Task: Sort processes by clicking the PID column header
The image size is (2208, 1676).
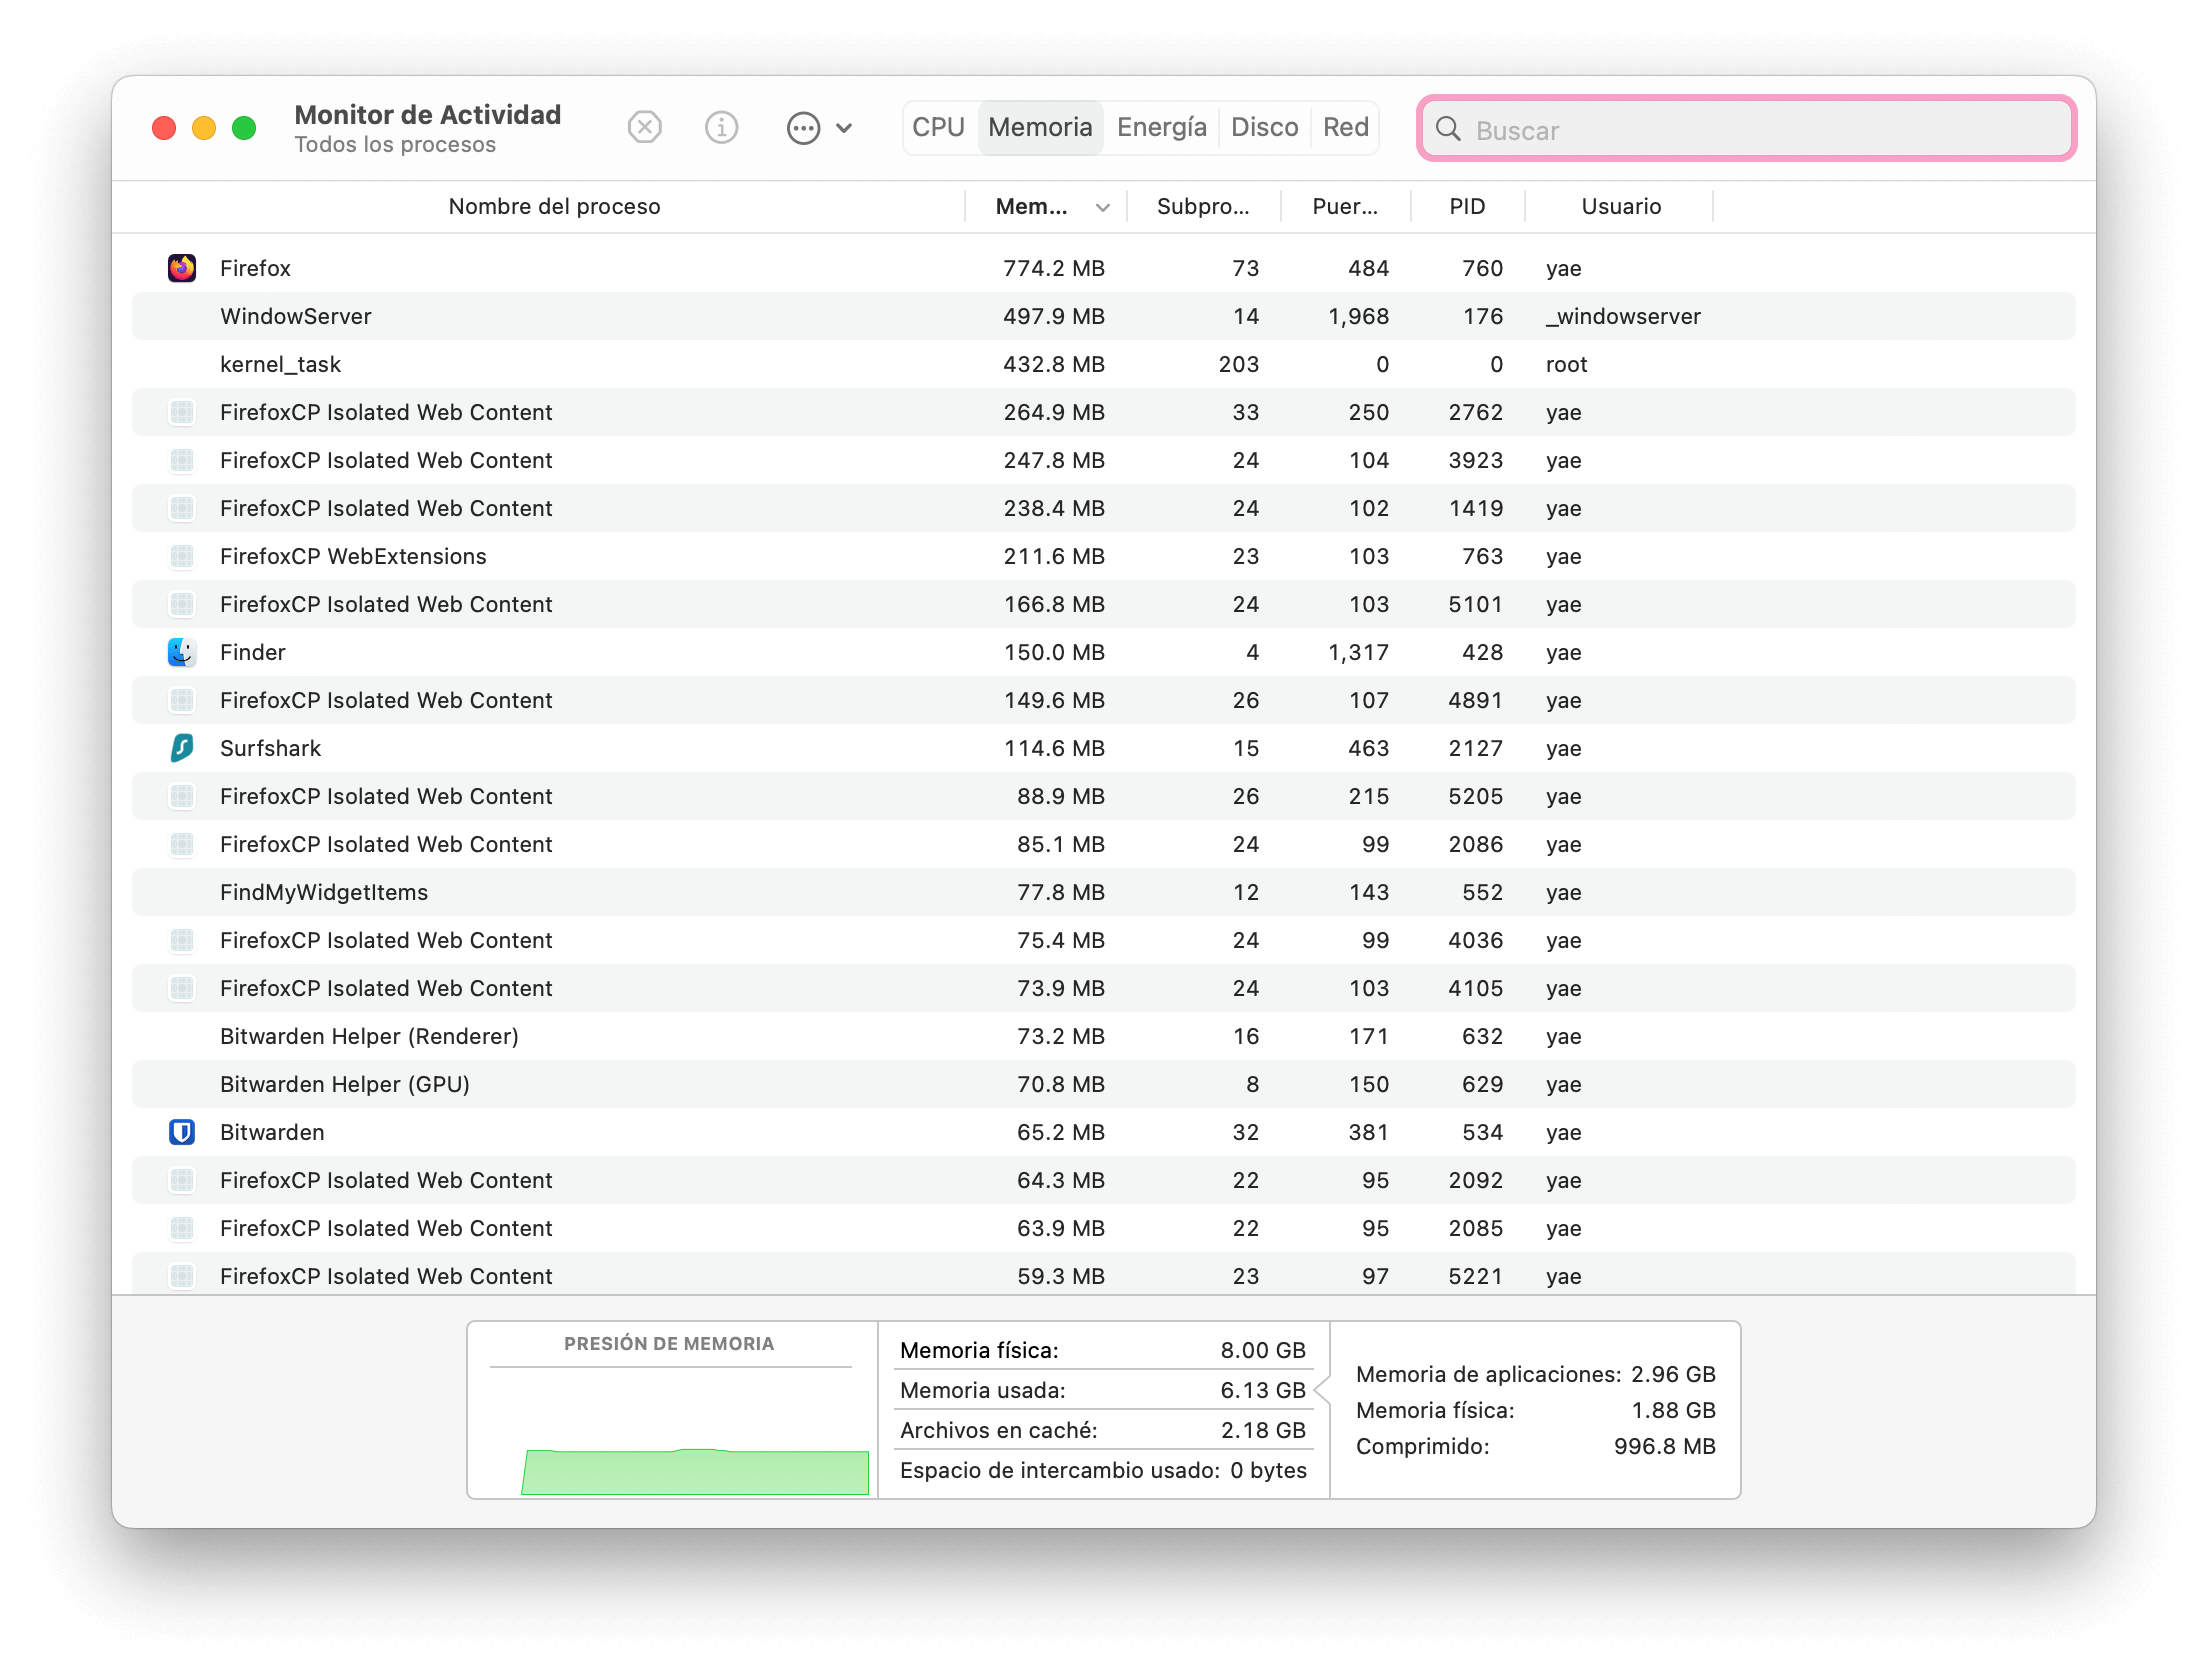Action: click(x=1467, y=206)
